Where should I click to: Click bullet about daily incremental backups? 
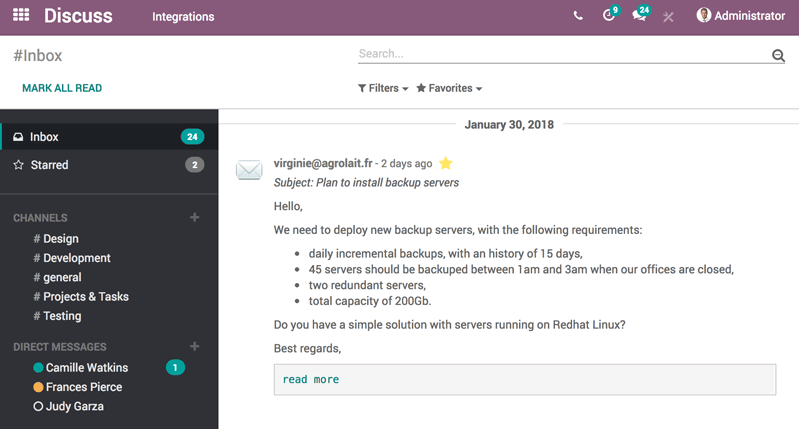point(445,254)
